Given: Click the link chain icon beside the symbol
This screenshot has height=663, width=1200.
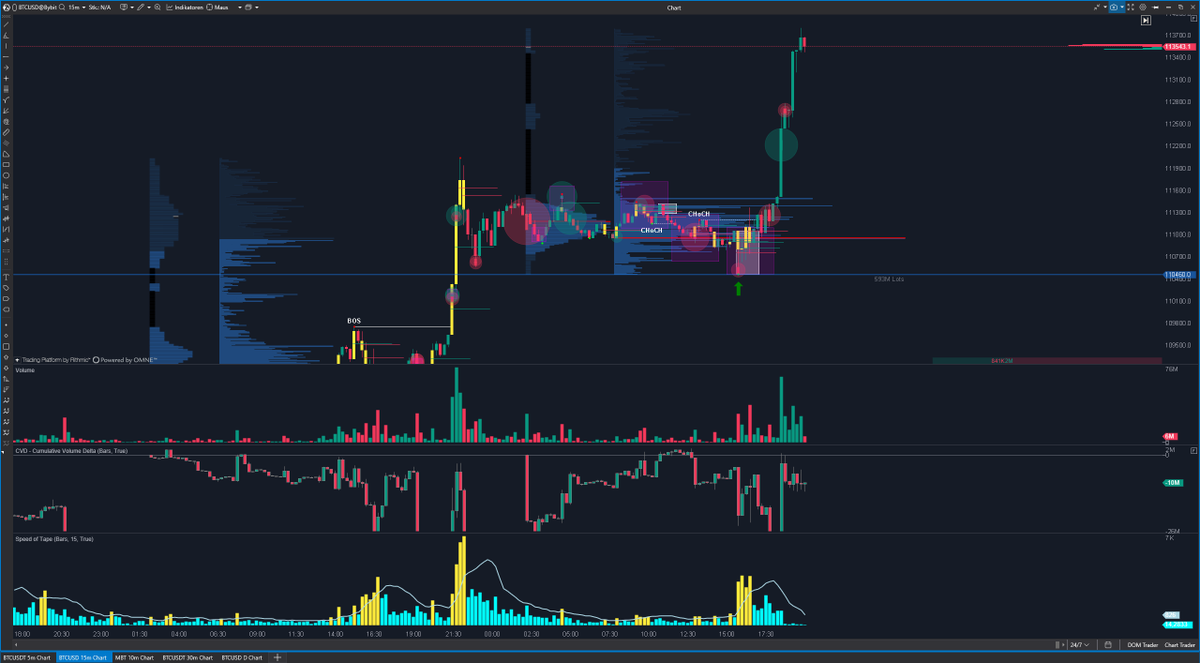Looking at the screenshot, I should point(14,8).
